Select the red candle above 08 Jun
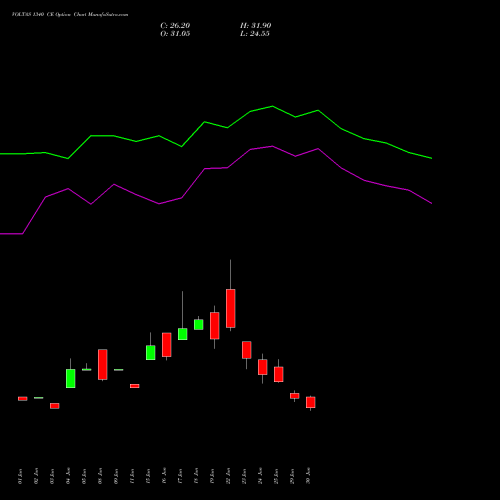Screen dimensions: 500x500 pos(103,364)
